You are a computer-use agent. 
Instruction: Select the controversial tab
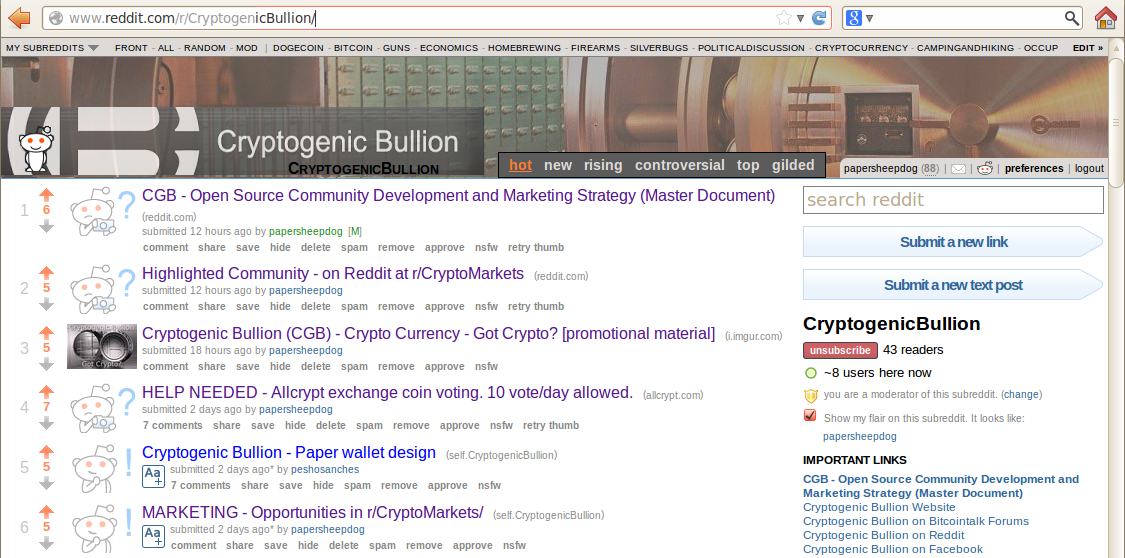679,165
